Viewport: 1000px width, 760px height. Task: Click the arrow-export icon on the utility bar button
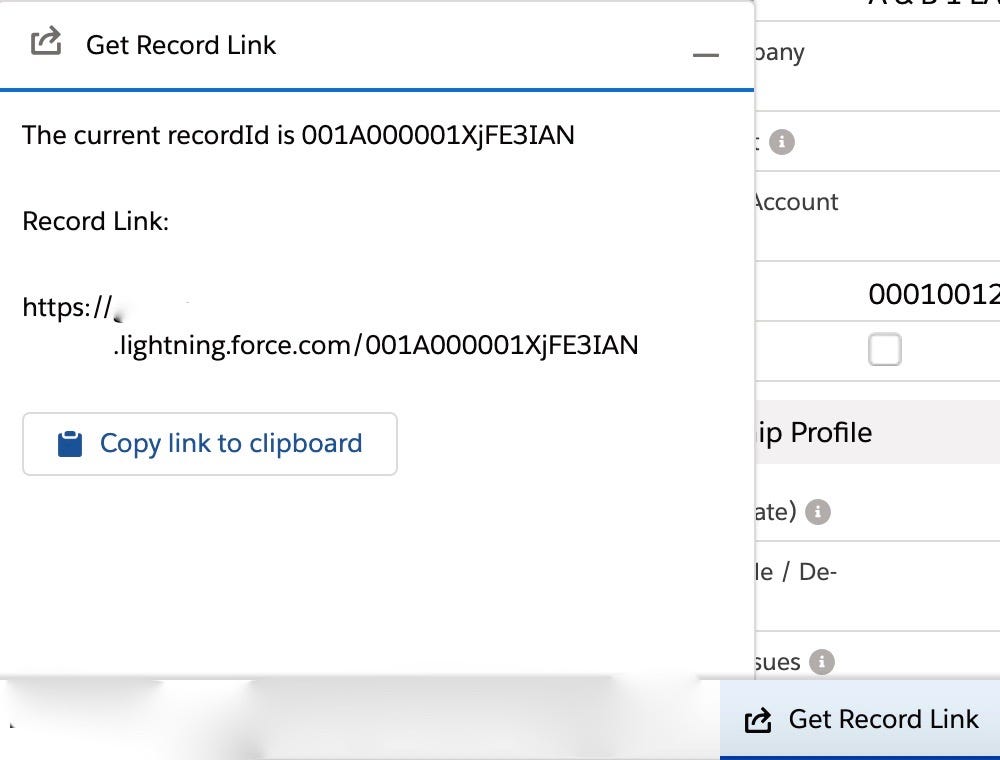coord(757,719)
